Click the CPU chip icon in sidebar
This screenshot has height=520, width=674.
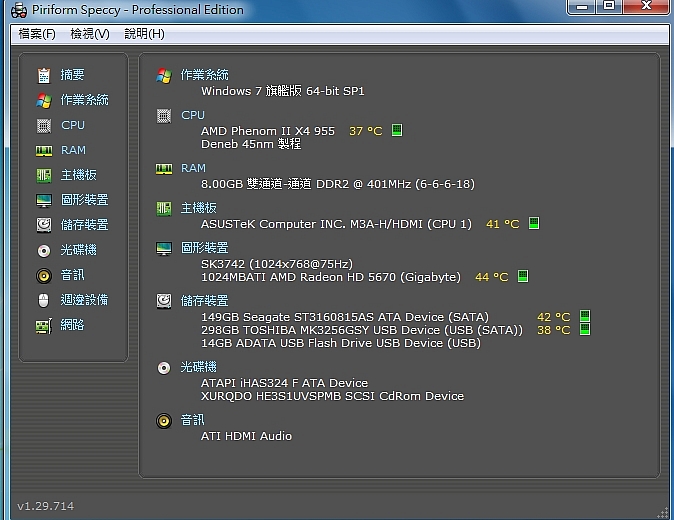[44, 125]
